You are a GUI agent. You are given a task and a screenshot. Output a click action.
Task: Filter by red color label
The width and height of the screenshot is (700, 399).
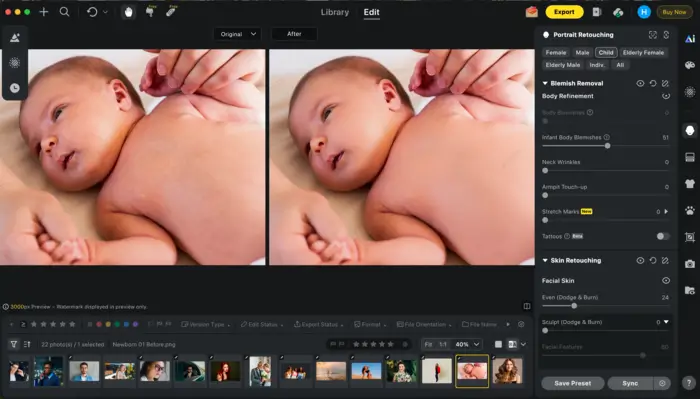click(99, 324)
